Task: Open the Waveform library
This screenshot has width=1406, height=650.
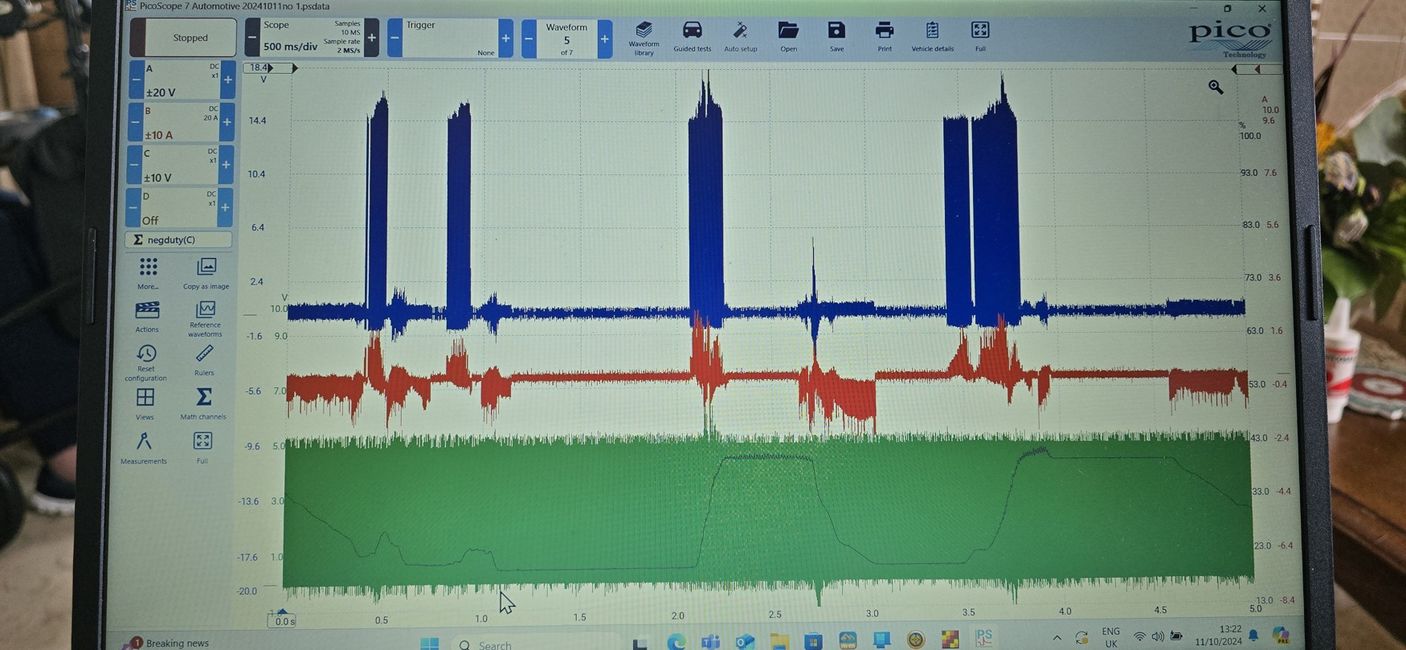Action: 644,37
